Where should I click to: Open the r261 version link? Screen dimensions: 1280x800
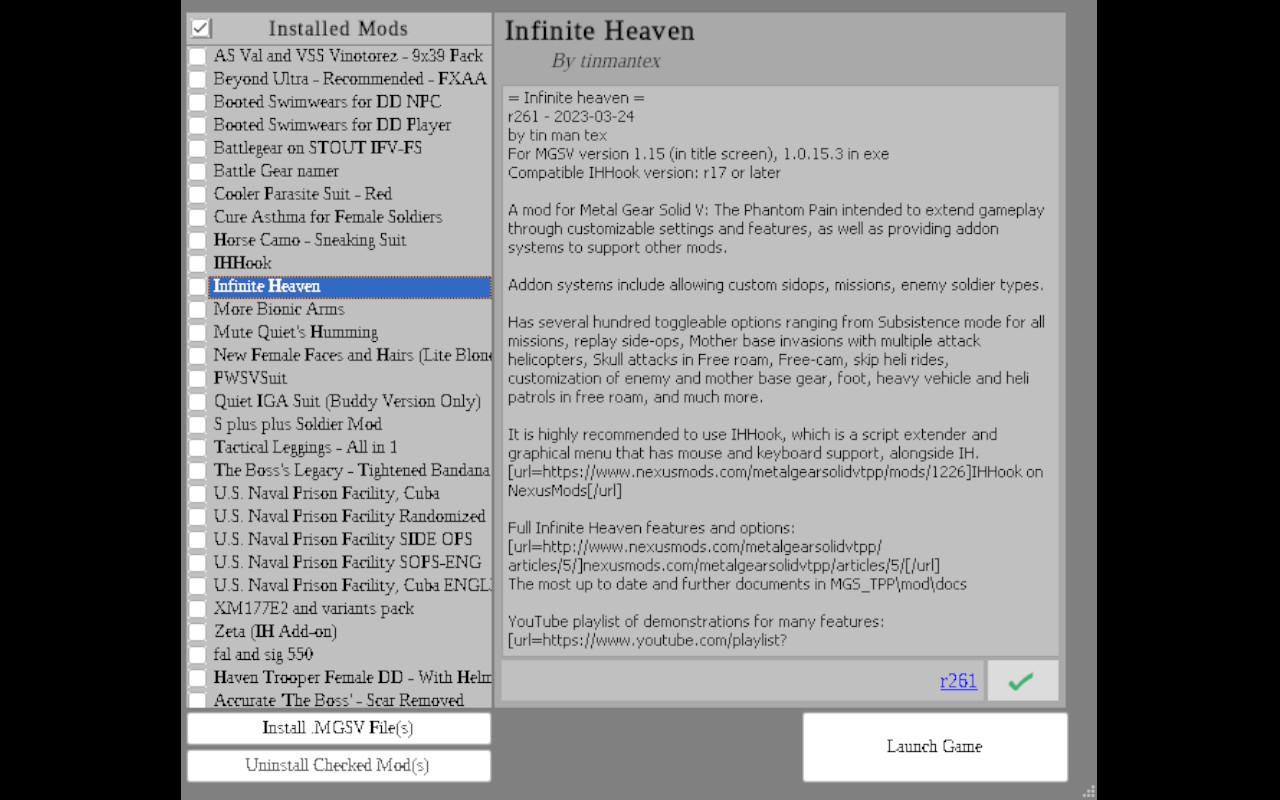coord(958,681)
